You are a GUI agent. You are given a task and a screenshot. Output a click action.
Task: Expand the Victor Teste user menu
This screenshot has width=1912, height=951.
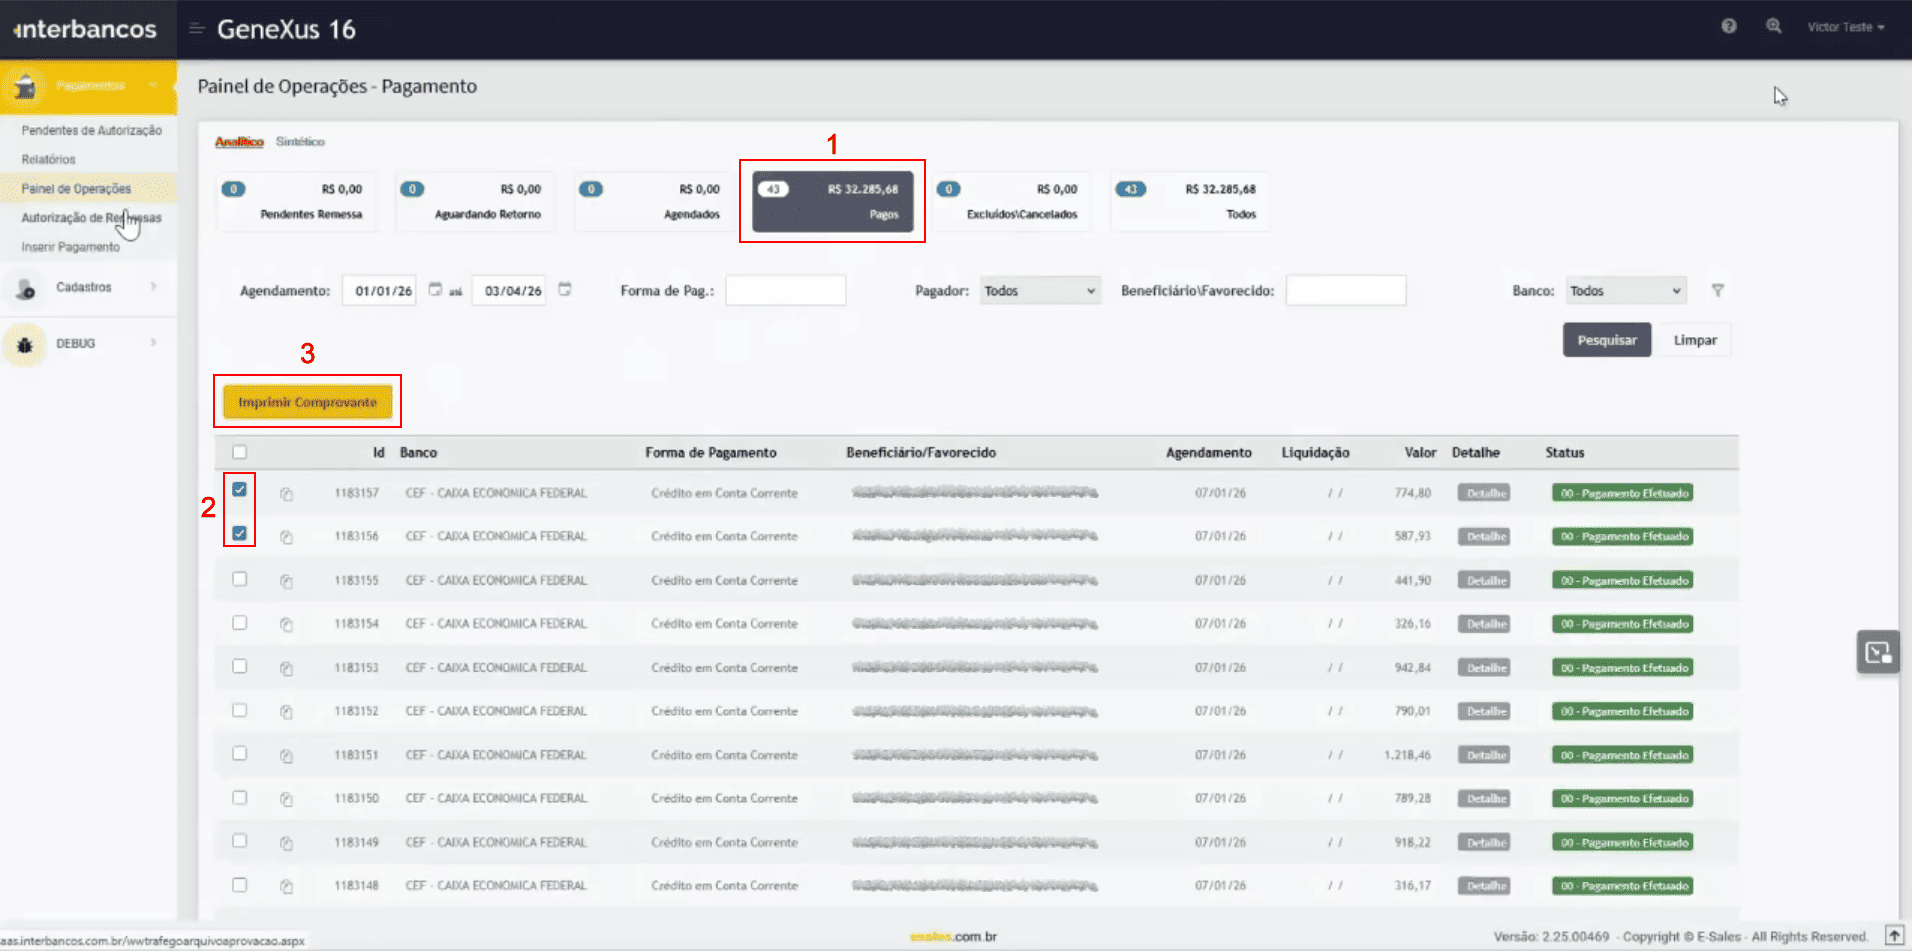1845,27
